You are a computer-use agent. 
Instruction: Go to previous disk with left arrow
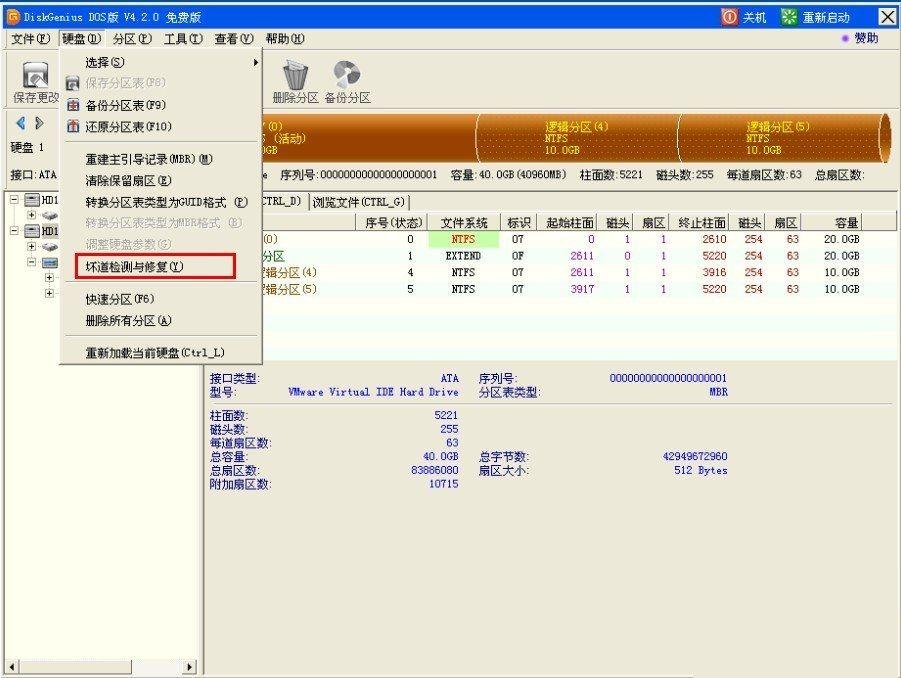click(21, 122)
